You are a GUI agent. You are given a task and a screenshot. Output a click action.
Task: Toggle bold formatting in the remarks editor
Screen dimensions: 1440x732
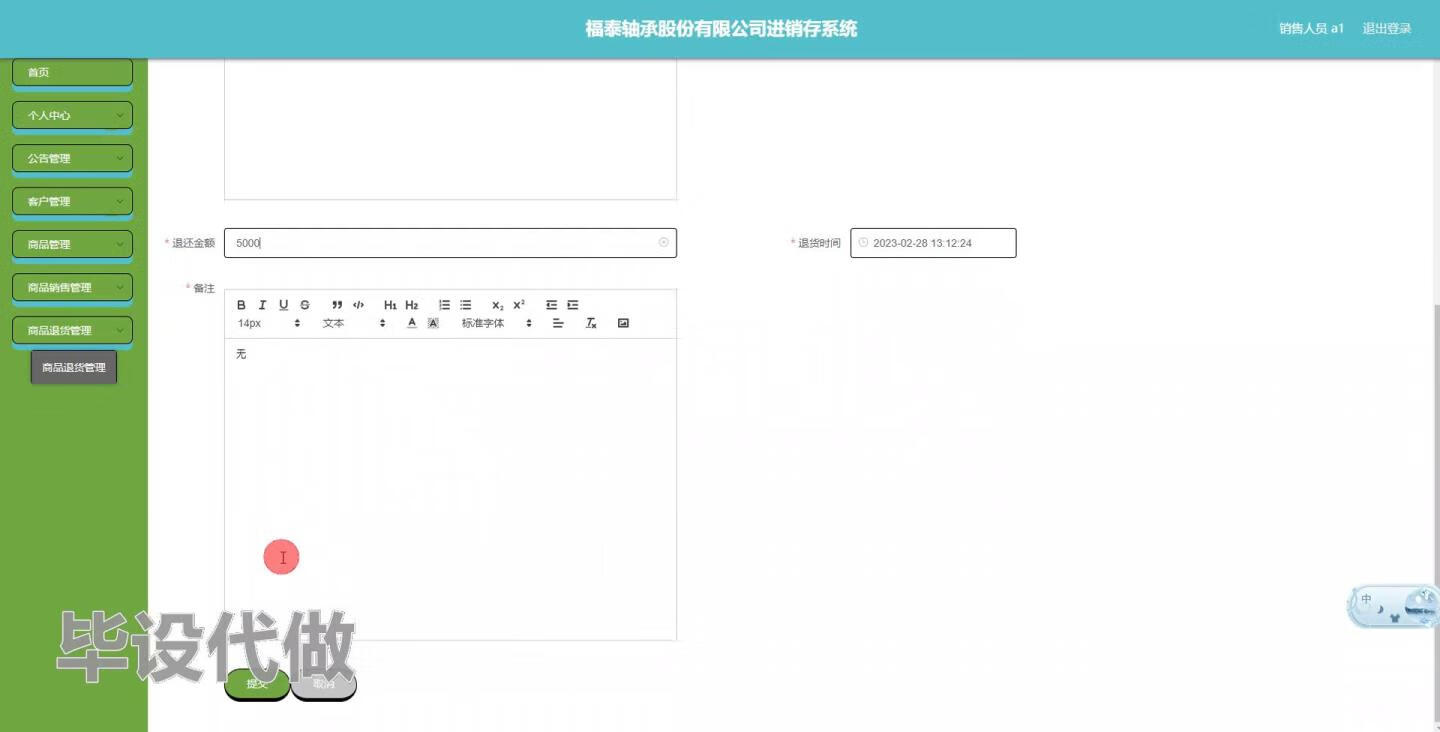point(241,305)
